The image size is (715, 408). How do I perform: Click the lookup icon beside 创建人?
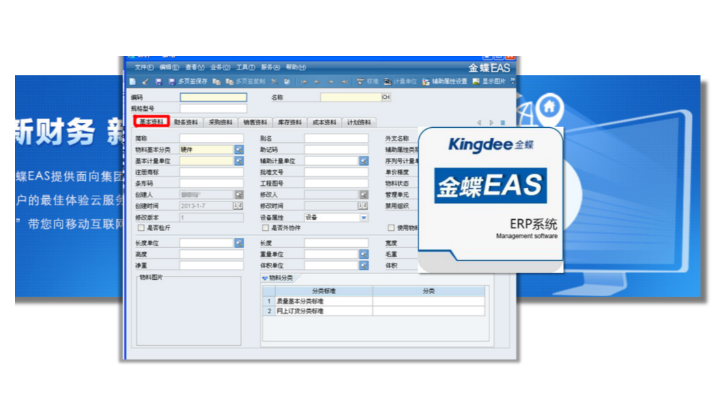[239, 195]
